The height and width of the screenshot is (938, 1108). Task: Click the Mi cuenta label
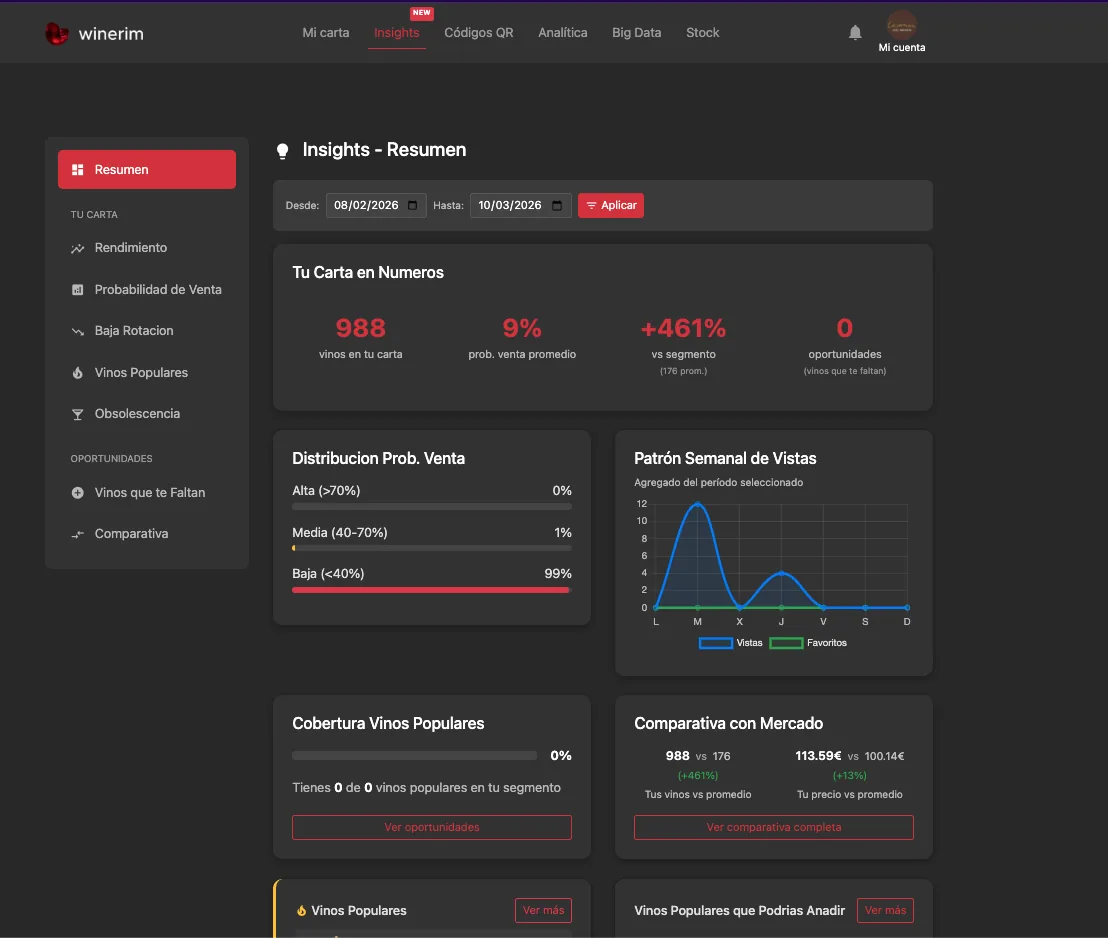click(902, 47)
